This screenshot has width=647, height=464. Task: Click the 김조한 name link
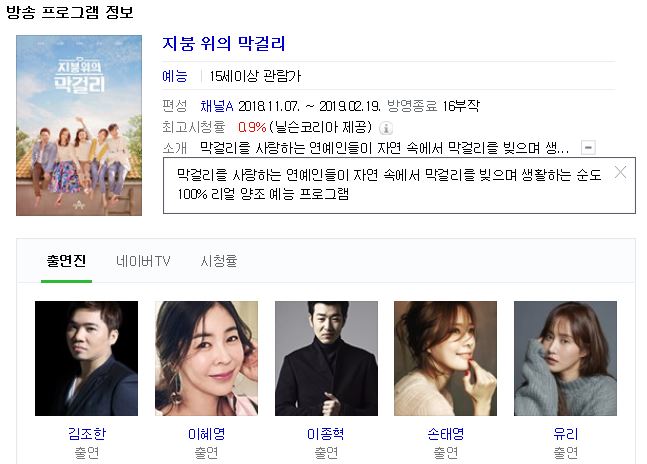pyautogui.click(x=87, y=433)
